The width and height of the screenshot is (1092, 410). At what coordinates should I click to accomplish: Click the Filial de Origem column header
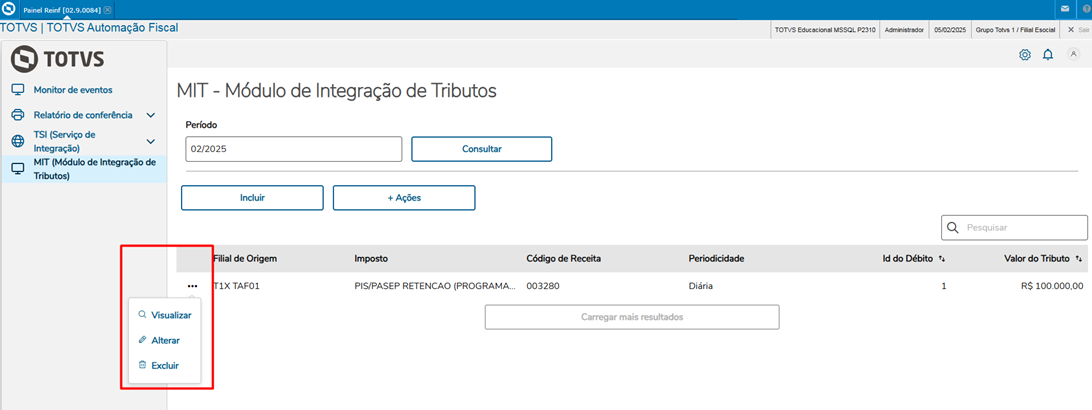245,259
